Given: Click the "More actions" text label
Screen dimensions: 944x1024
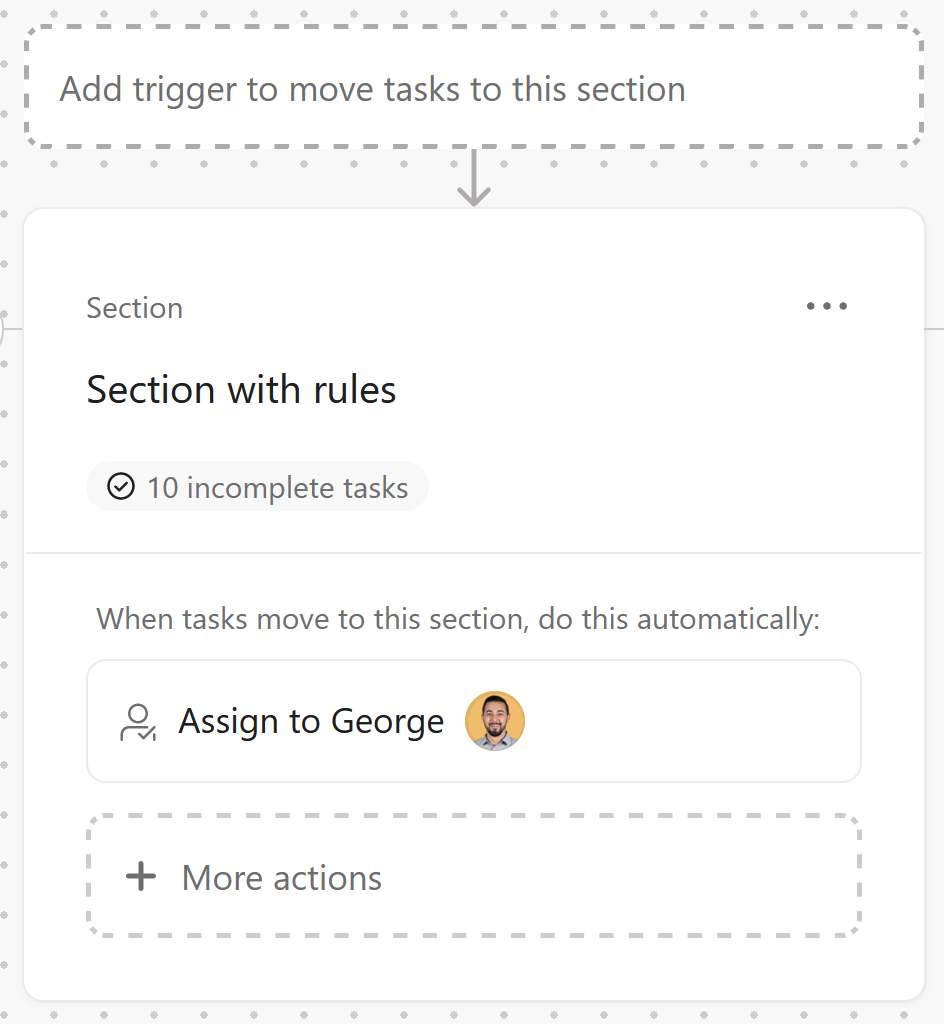Looking at the screenshot, I should (282, 878).
